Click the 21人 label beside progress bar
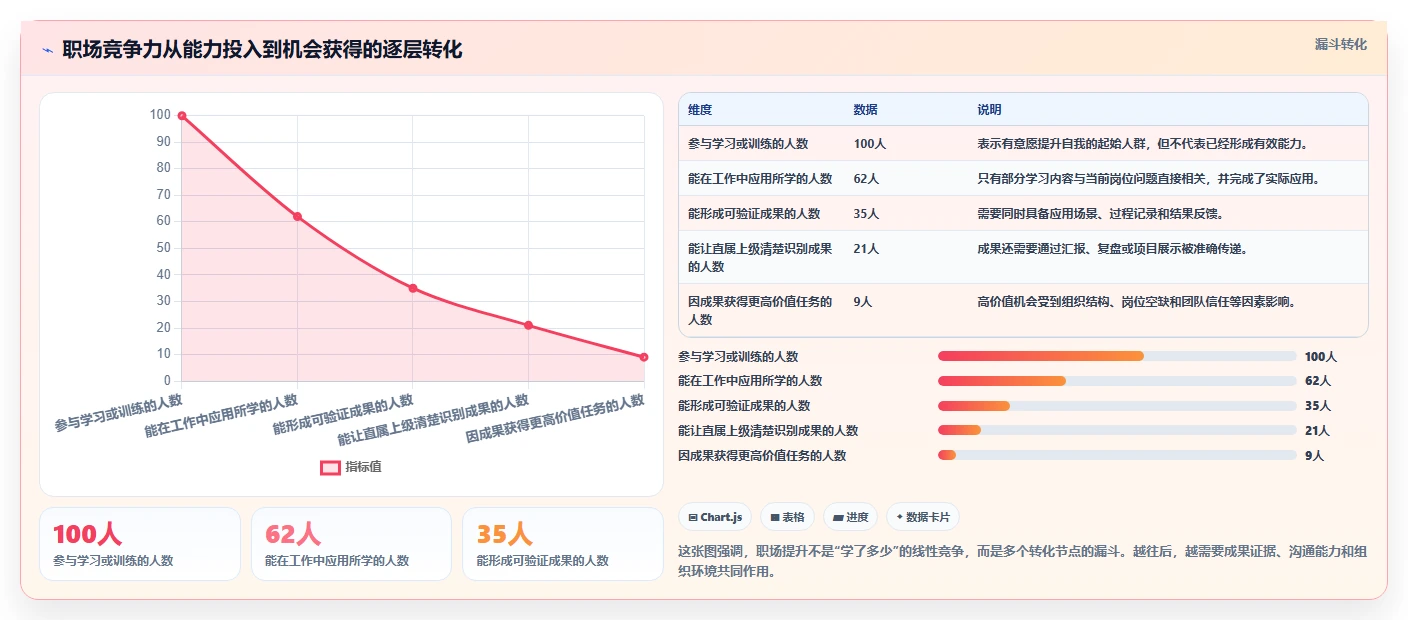 coord(1317,431)
